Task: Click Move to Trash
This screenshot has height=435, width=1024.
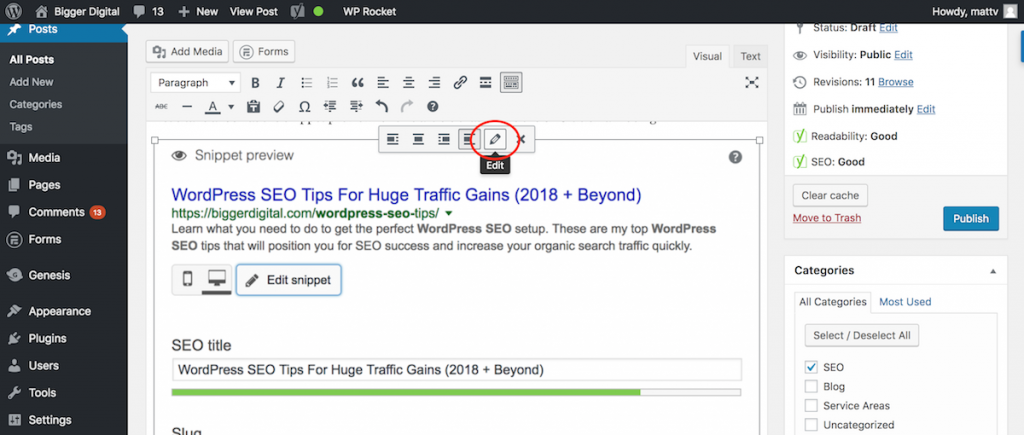Action: pyautogui.click(x=827, y=218)
